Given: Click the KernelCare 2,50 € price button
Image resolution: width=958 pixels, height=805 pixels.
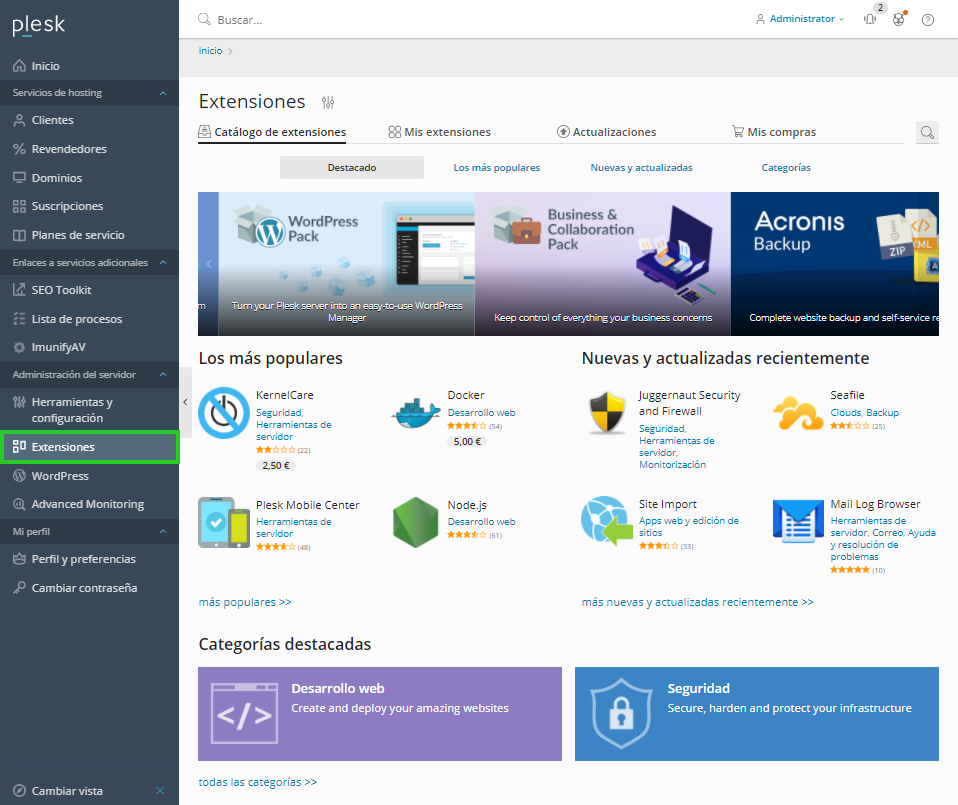Looking at the screenshot, I should [276, 465].
